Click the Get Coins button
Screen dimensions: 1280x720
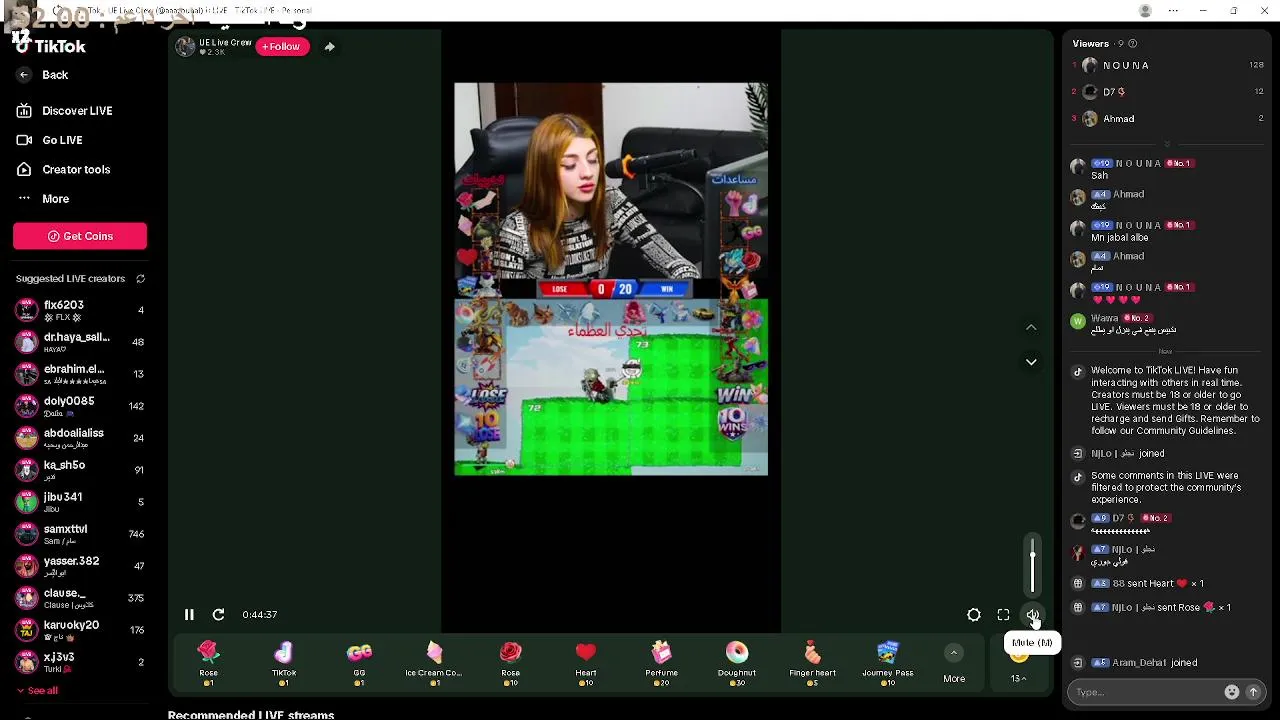(80, 236)
